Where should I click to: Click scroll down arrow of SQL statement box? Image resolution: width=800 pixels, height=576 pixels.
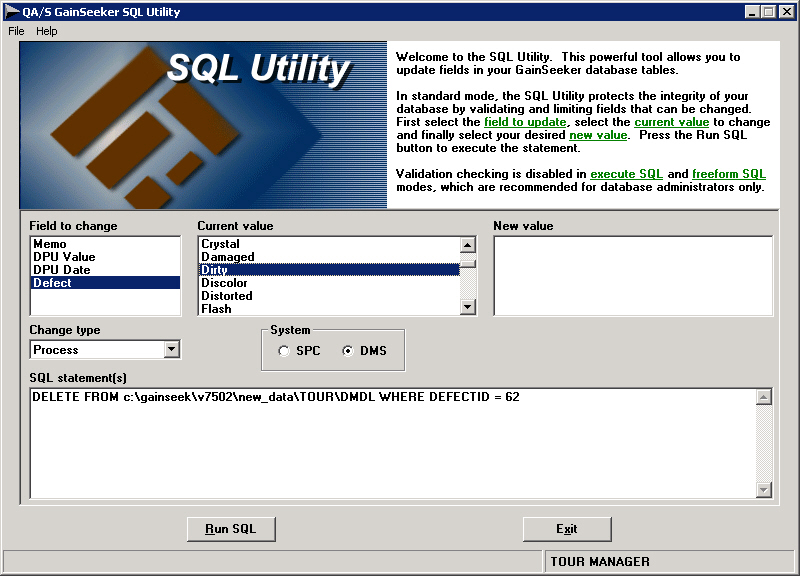[764, 489]
